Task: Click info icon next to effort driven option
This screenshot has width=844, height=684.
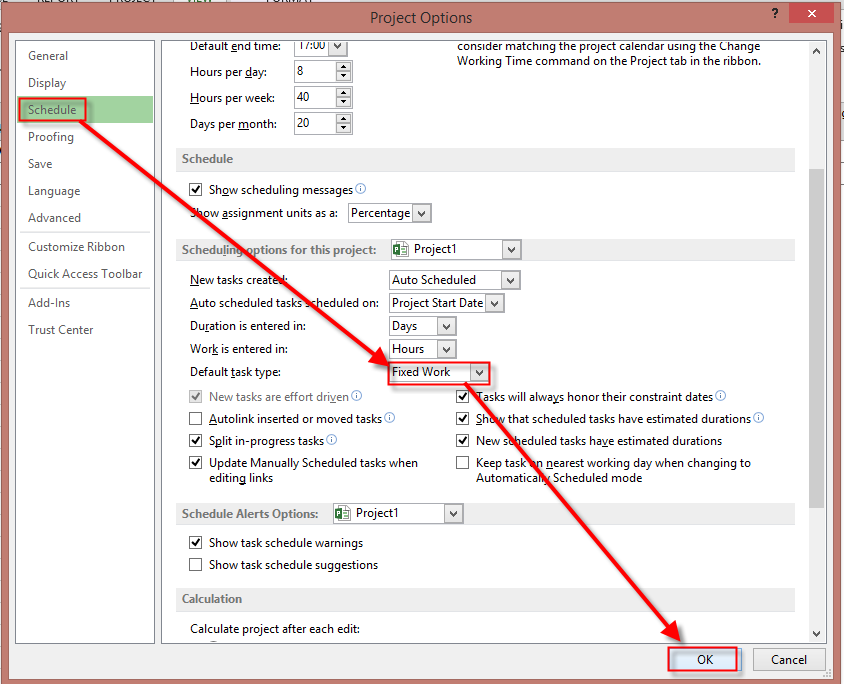Action: click(356, 397)
